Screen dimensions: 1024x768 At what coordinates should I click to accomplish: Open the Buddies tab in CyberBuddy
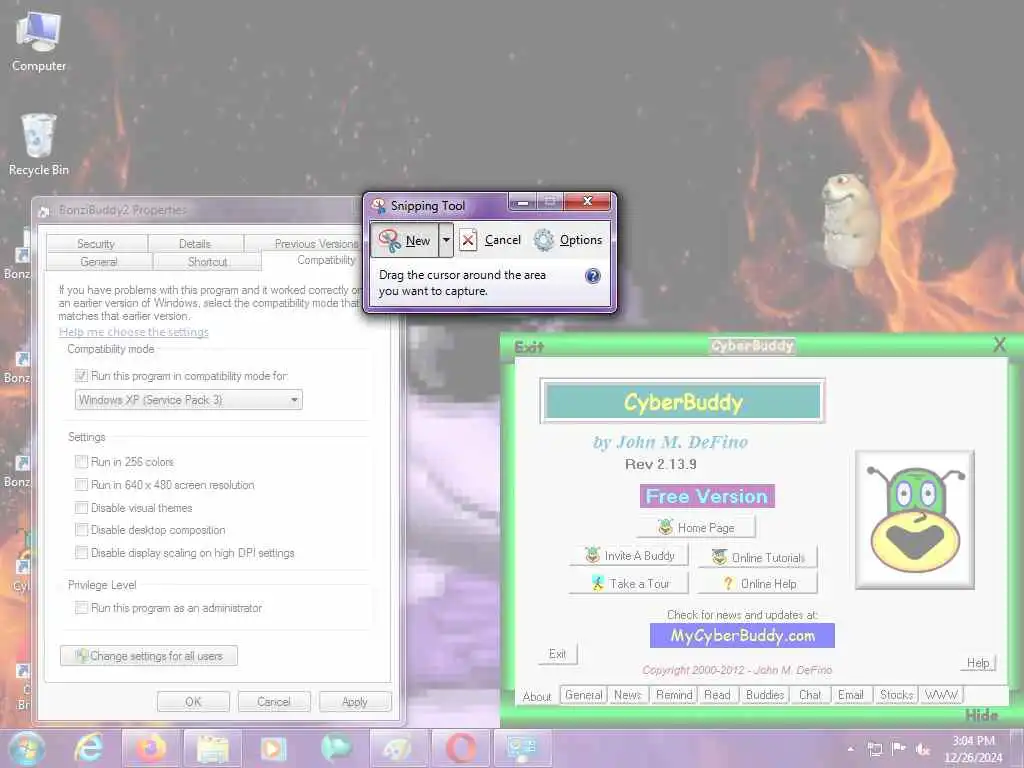point(765,695)
